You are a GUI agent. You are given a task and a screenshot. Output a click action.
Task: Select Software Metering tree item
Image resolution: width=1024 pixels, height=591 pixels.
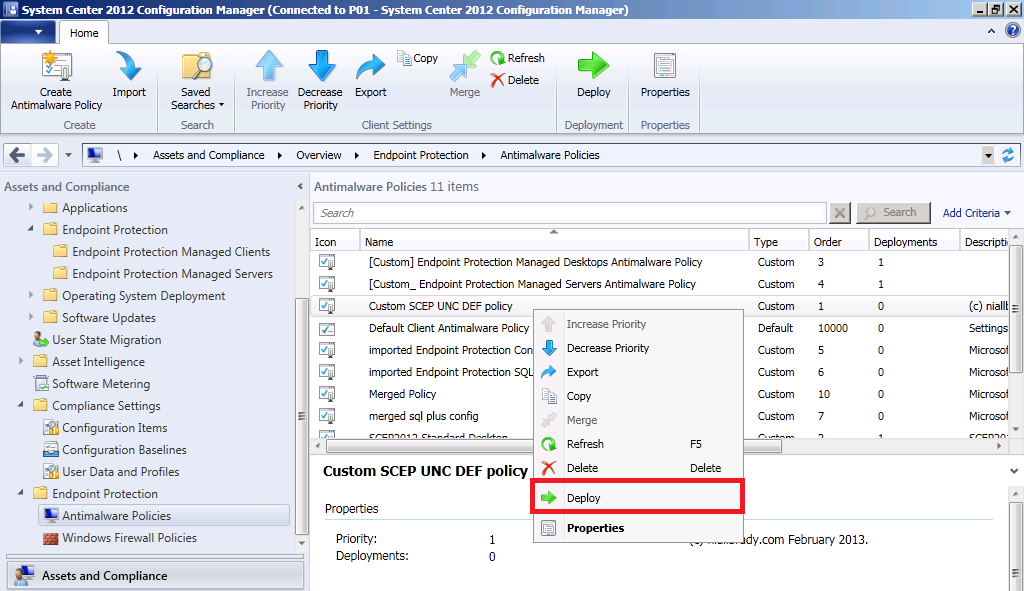pyautogui.click(x=92, y=384)
